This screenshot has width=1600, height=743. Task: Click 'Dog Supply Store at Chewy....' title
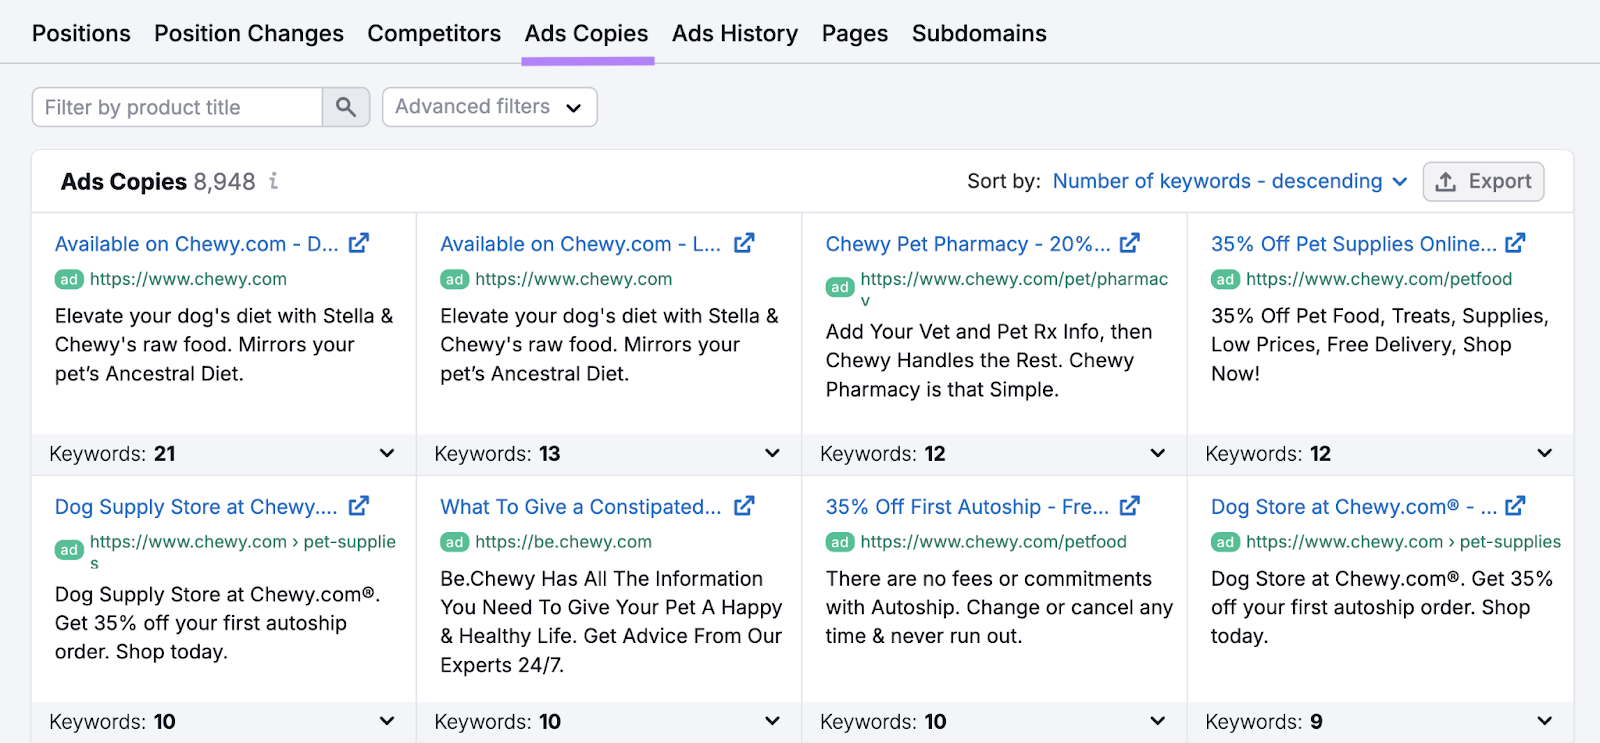(x=196, y=507)
